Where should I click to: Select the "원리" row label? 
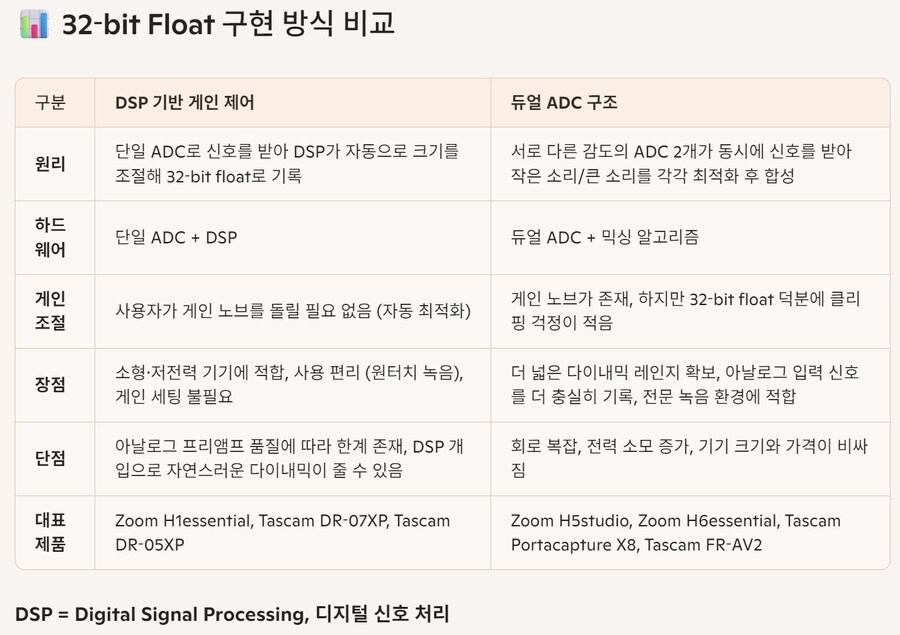(50, 164)
